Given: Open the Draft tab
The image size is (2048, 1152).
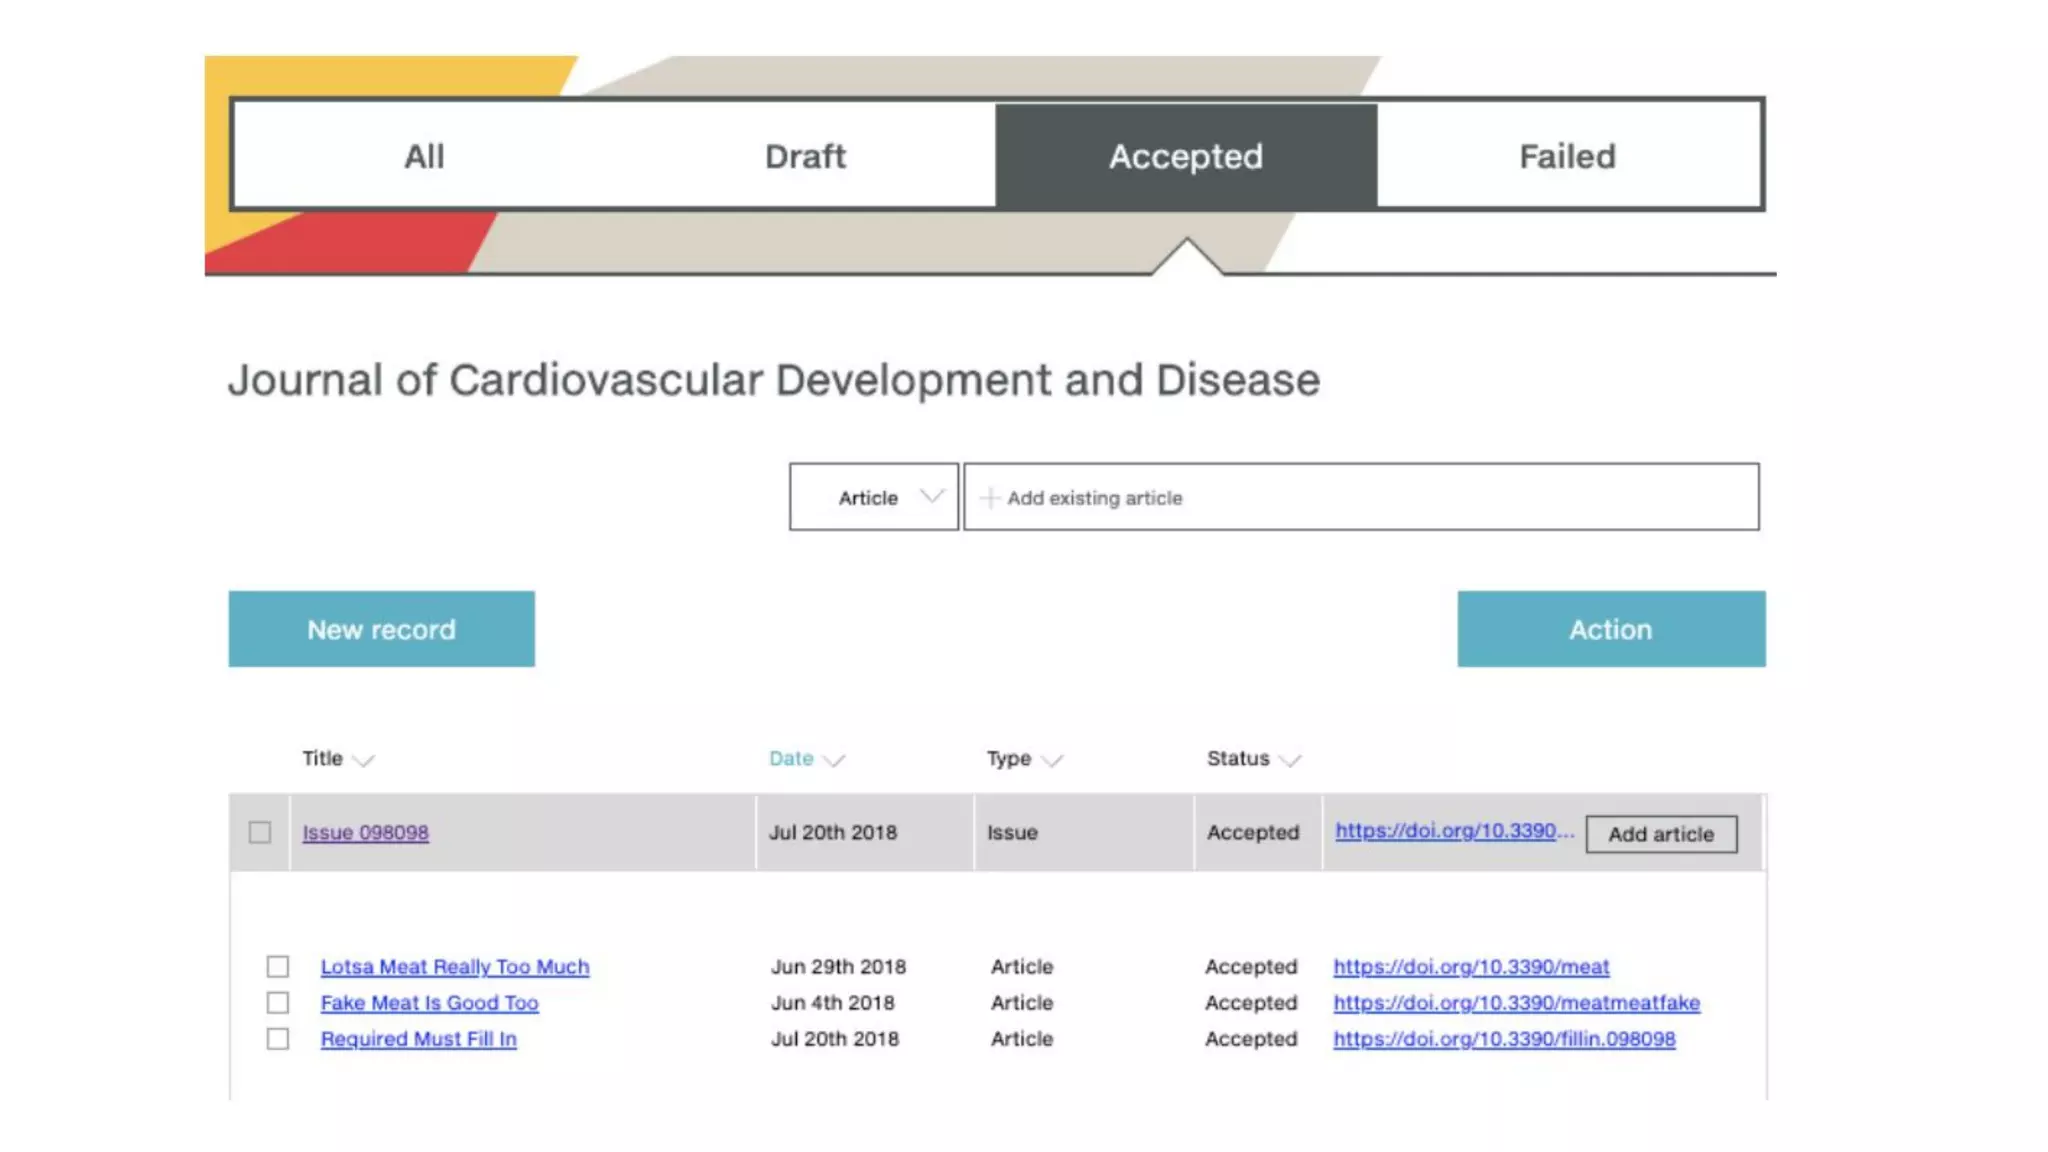Looking at the screenshot, I should [x=805, y=156].
